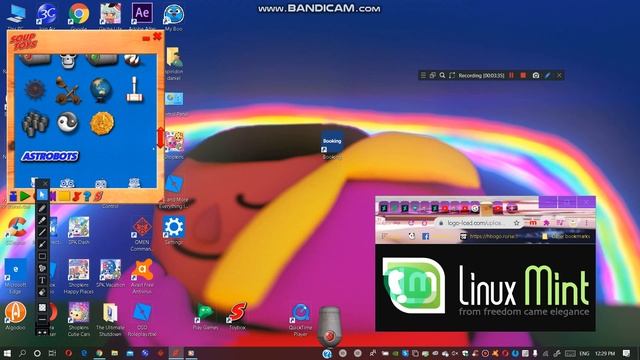Click the Linux Mint logo image

tap(485, 287)
